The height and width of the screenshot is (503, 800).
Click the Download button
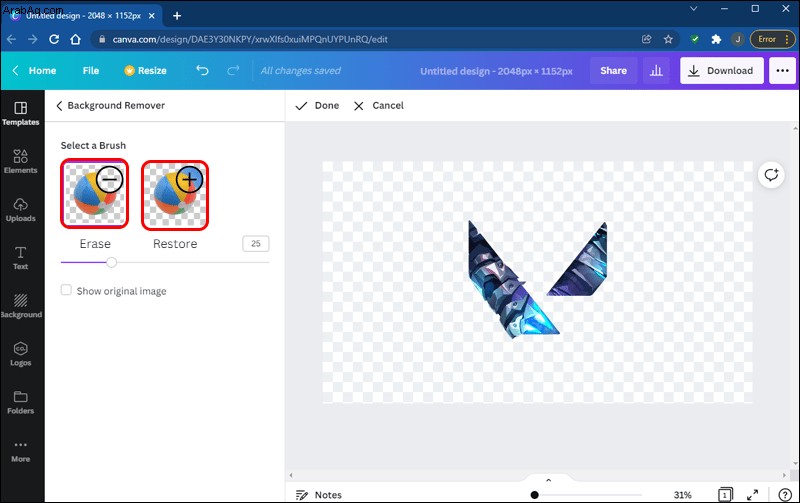tap(721, 70)
